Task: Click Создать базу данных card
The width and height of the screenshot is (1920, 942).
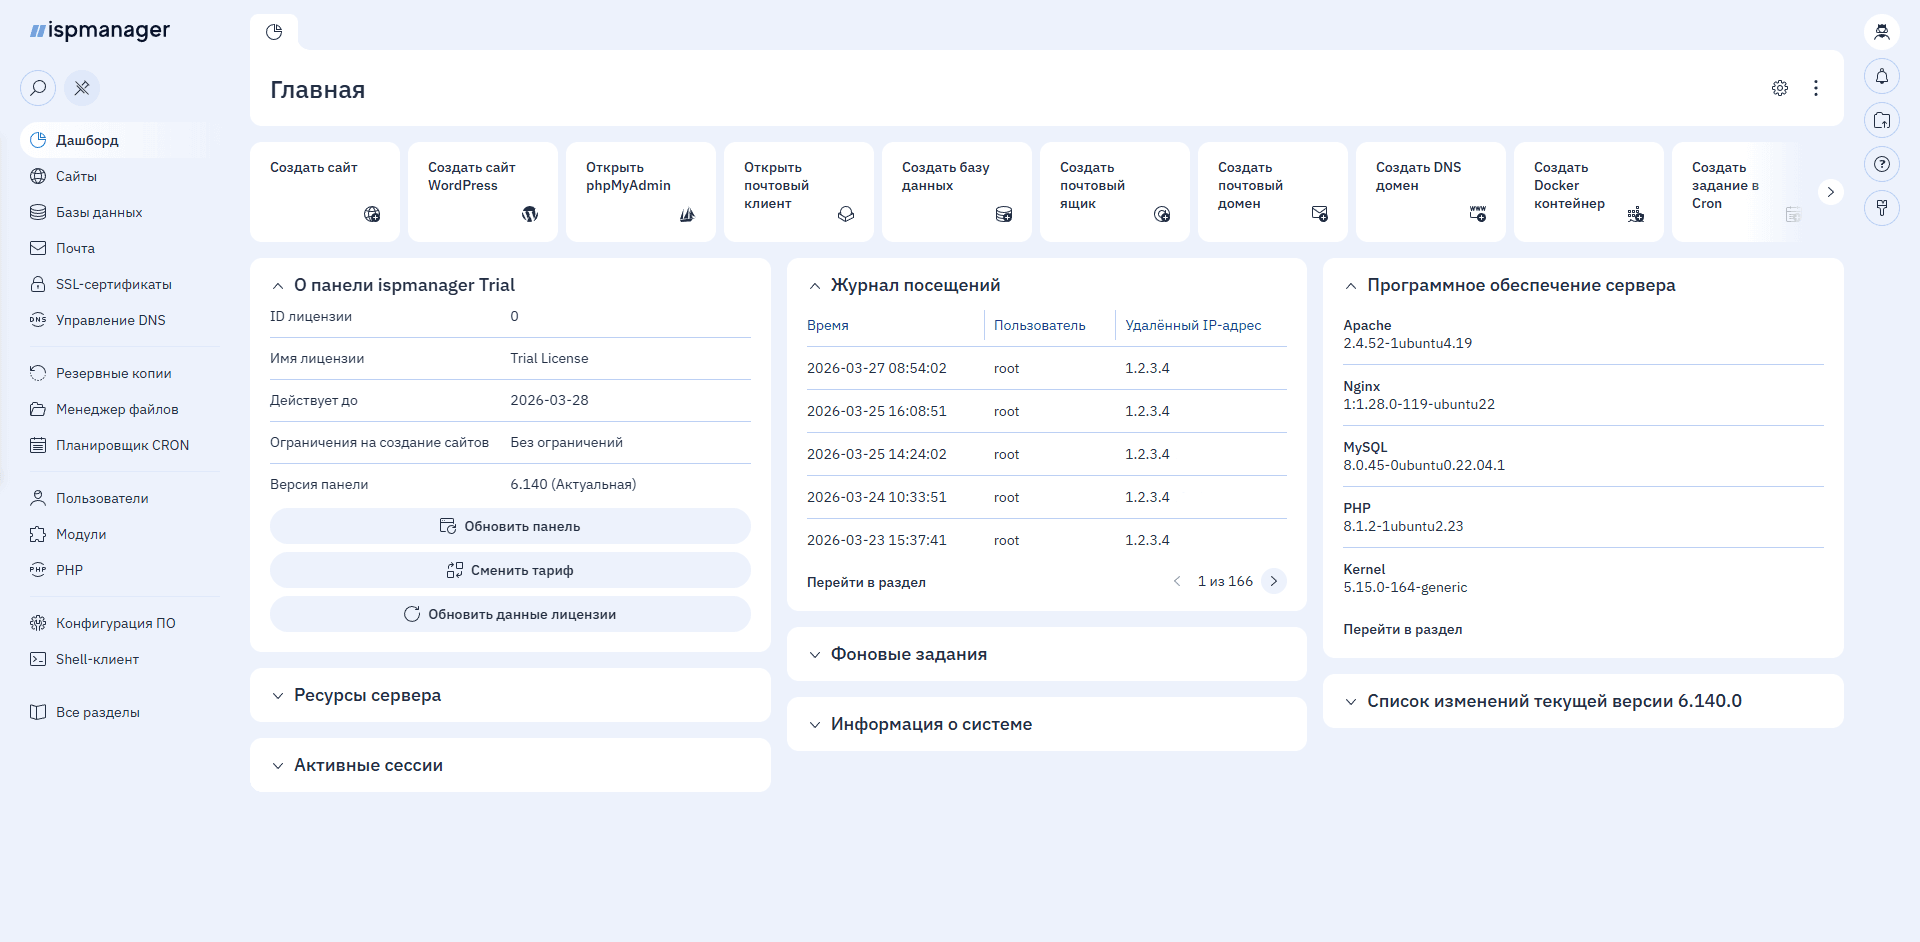Action: click(957, 192)
